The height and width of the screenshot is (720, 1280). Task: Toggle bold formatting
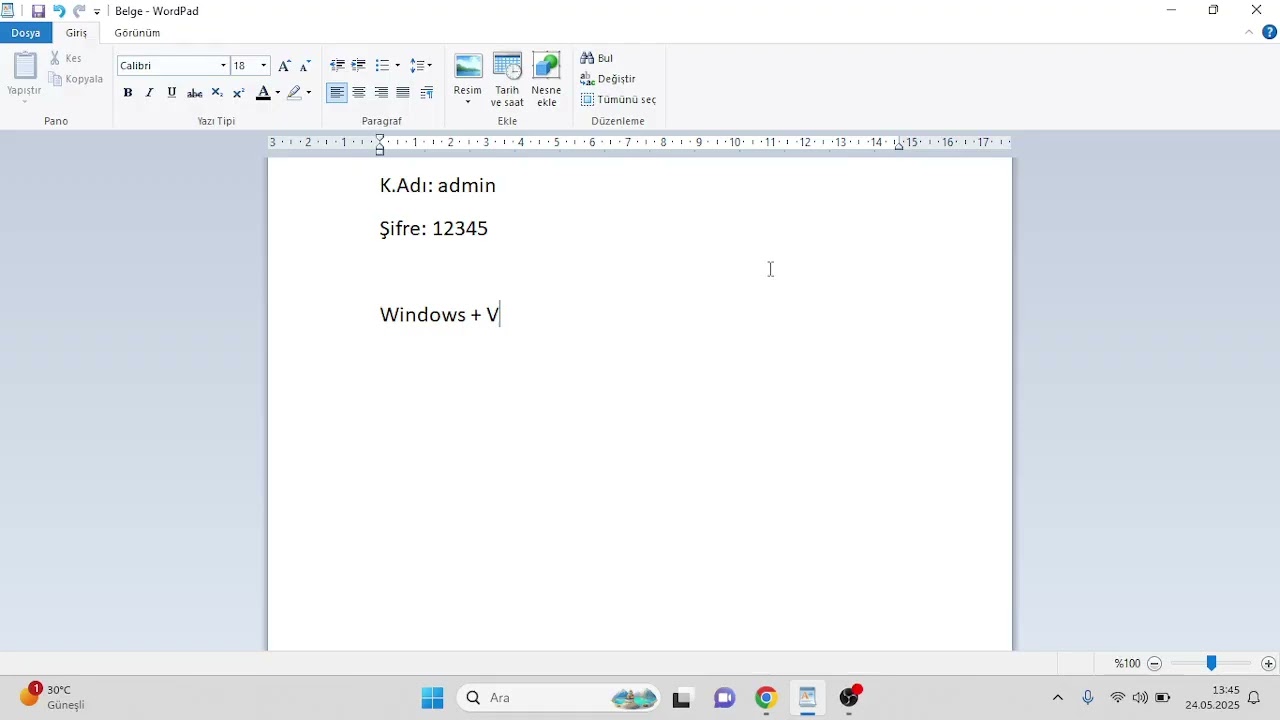[x=128, y=93]
